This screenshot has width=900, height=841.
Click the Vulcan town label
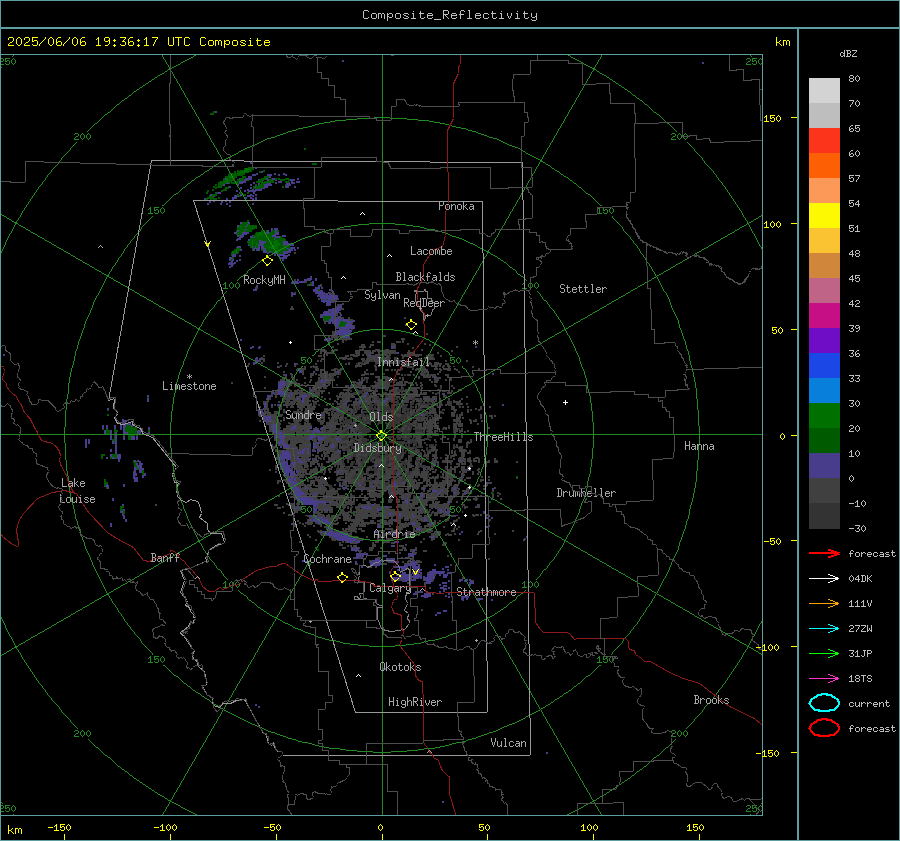coord(509,743)
